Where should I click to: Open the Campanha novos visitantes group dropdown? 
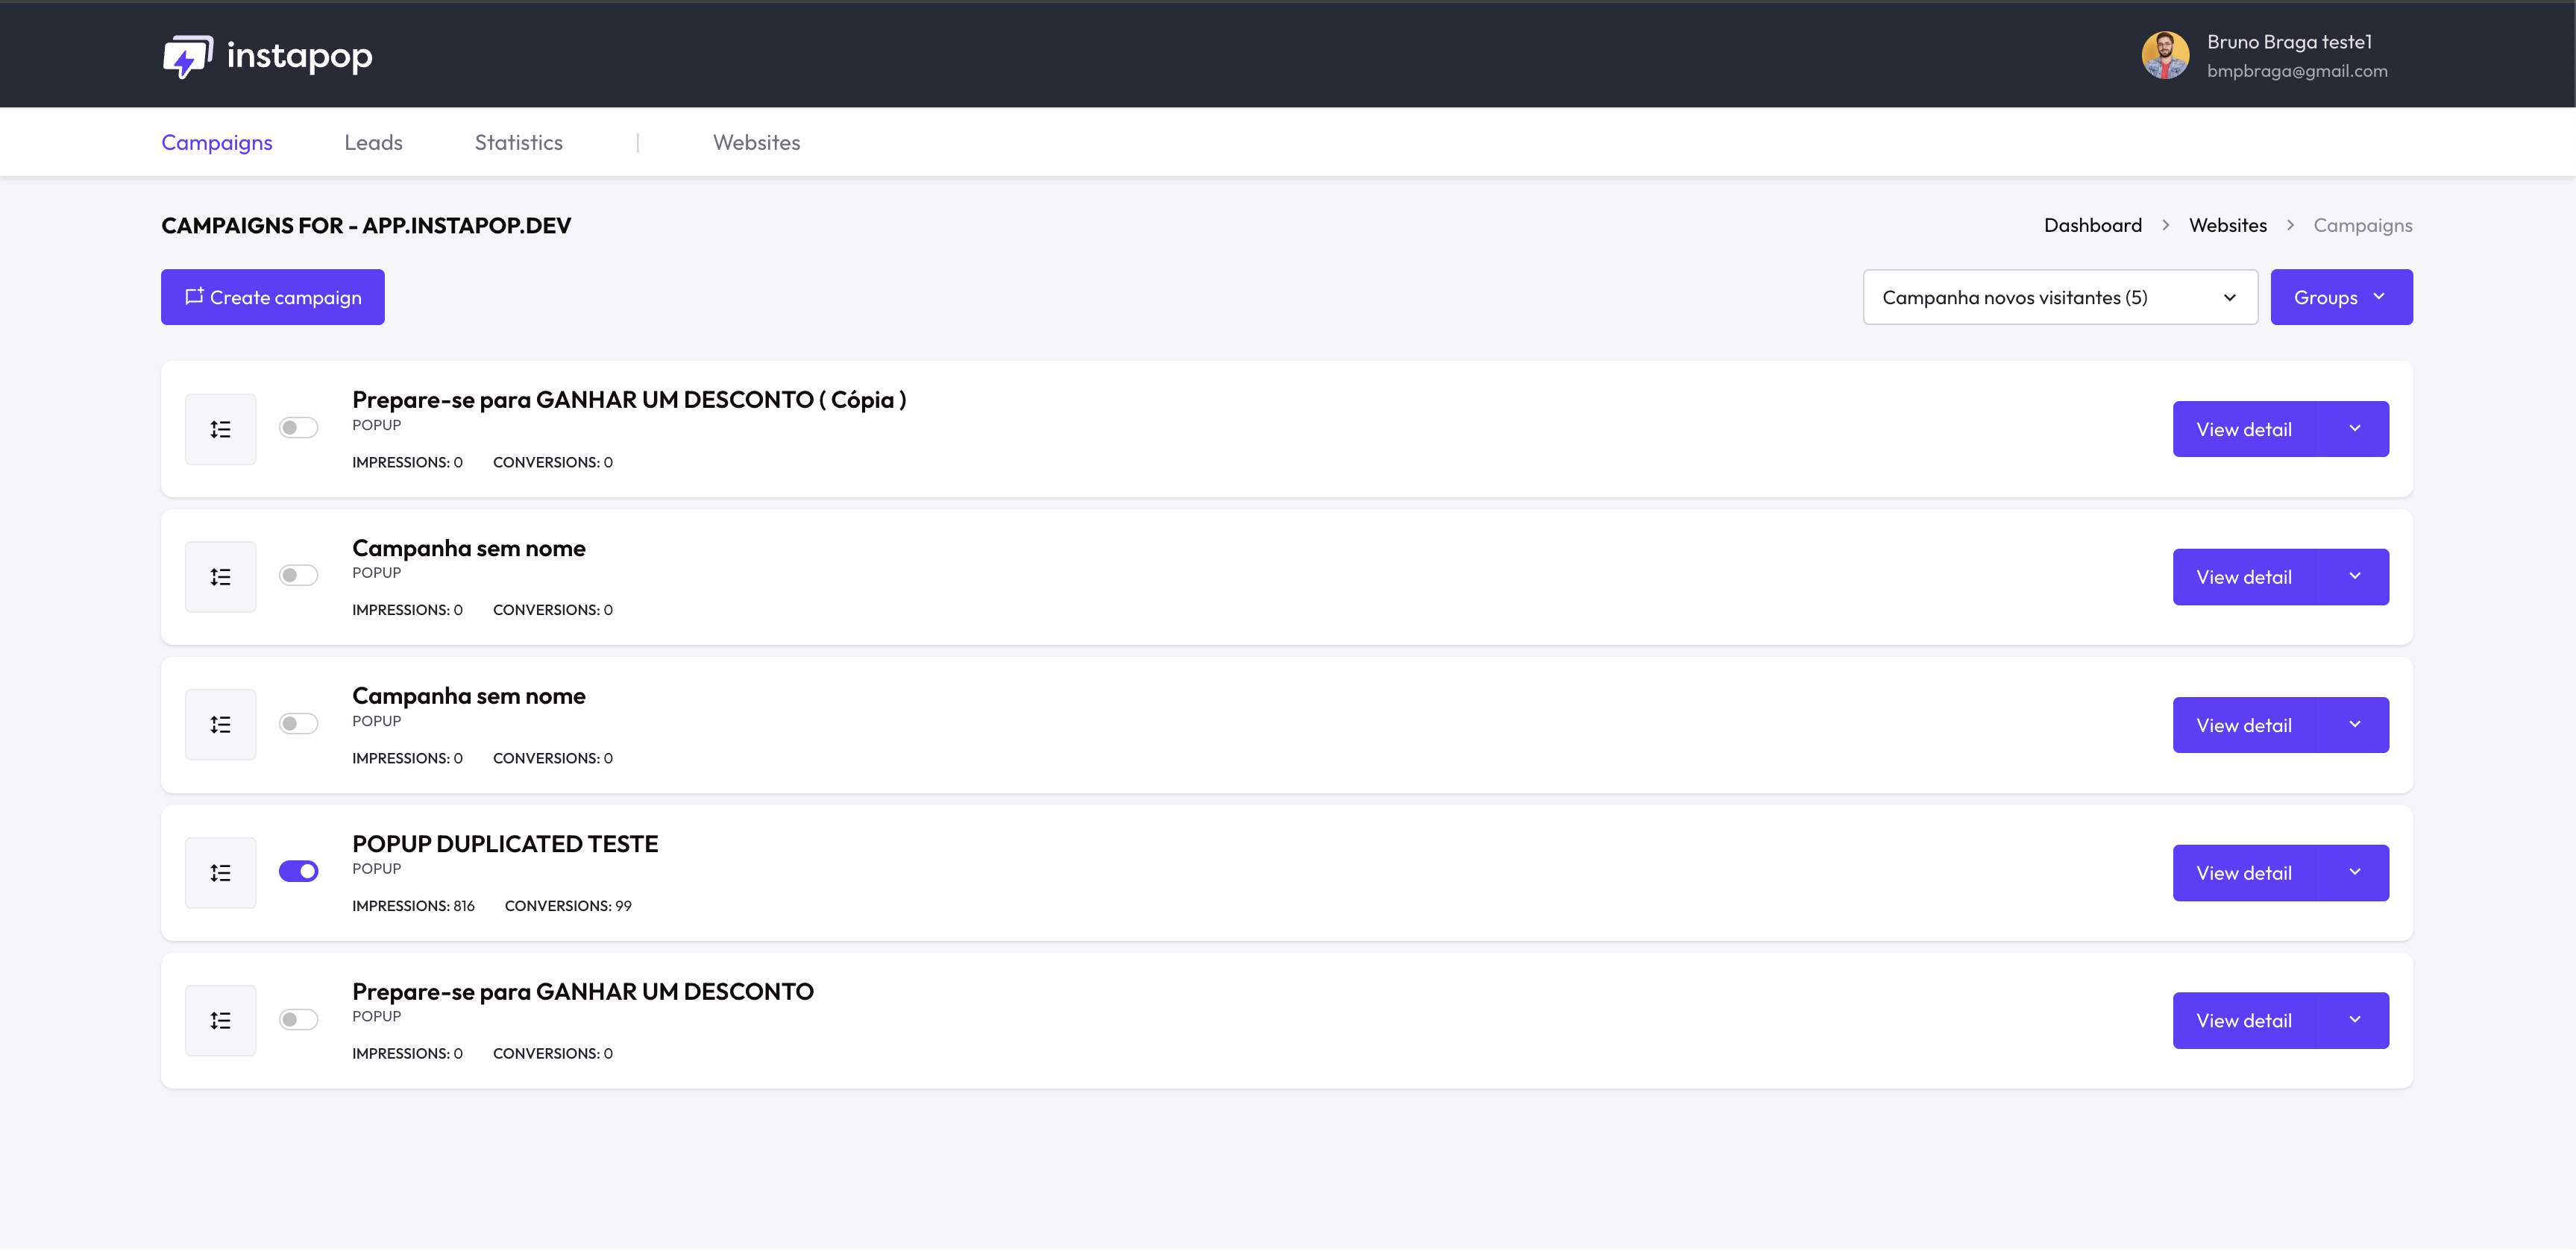coord(2060,298)
